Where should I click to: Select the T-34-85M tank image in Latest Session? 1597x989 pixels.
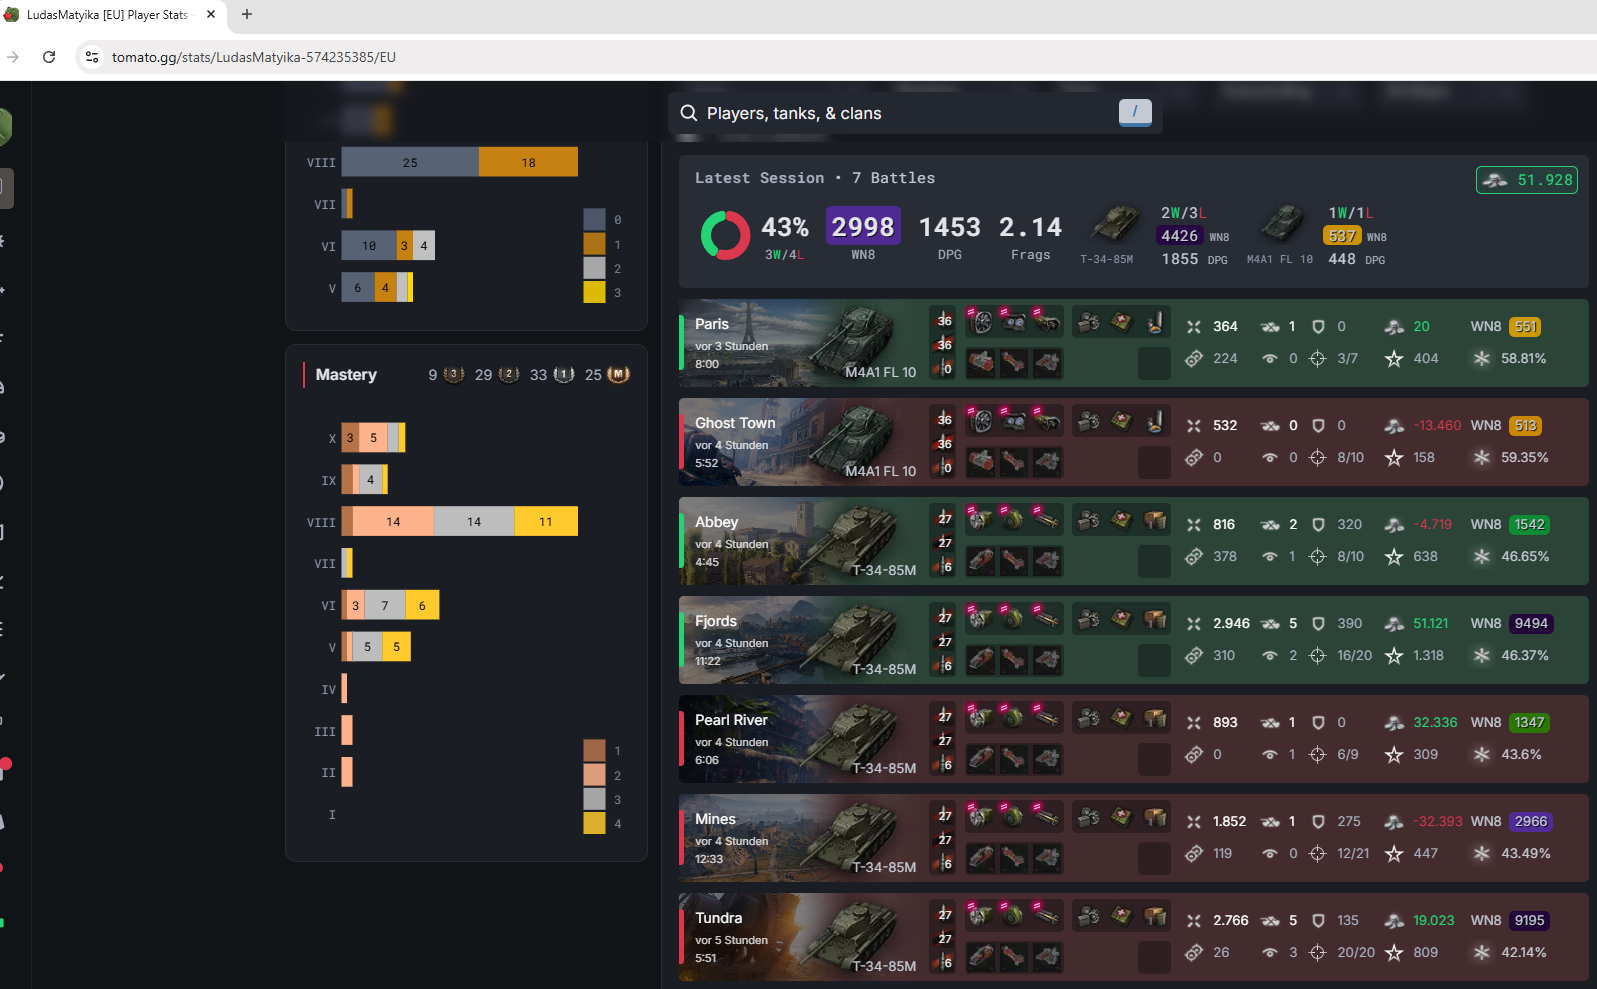coord(1115,223)
